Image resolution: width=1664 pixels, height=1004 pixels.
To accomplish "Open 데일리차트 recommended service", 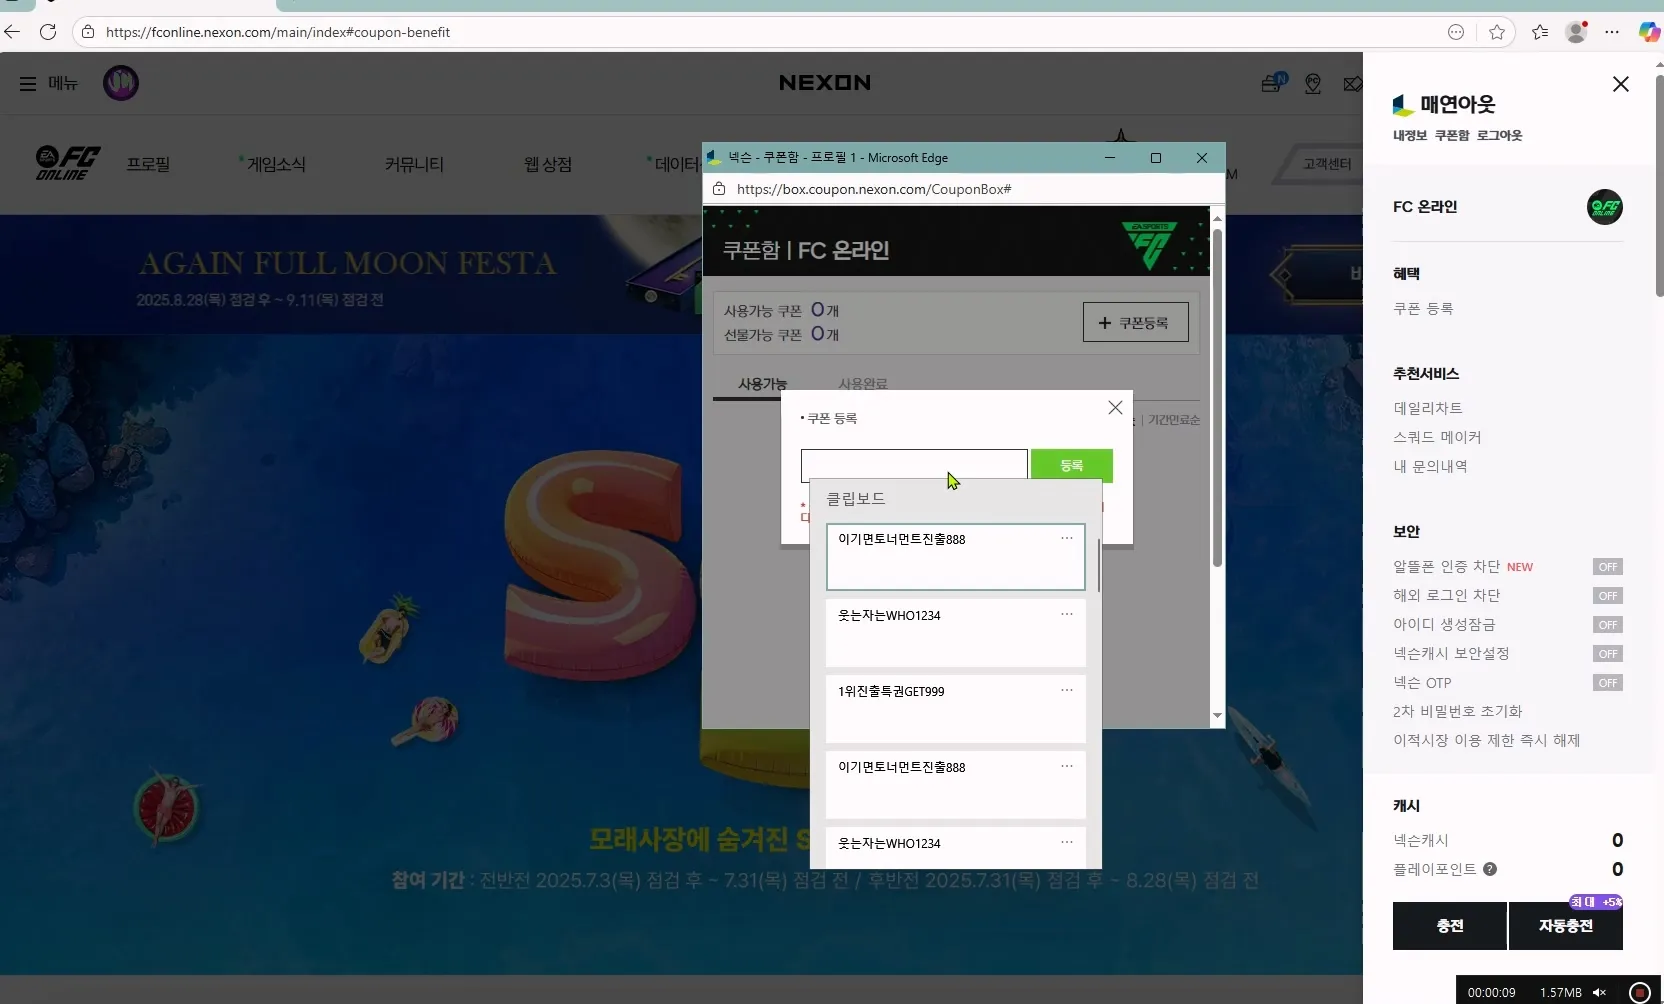I will tap(1428, 408).
